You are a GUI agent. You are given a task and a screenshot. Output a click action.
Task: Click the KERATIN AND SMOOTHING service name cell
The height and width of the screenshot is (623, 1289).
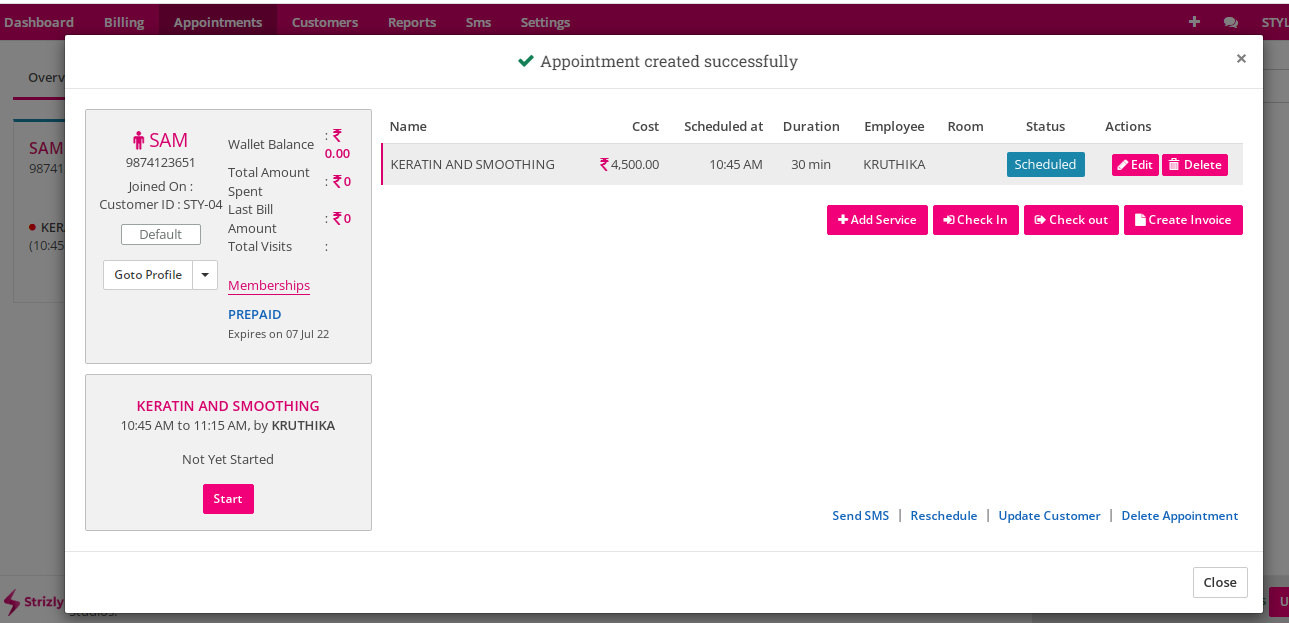[x=472, y=164]
